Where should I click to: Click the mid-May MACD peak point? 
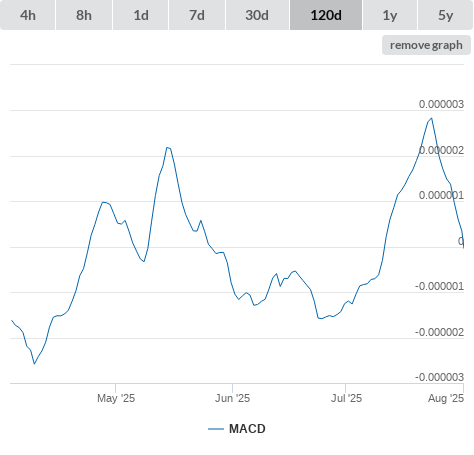(168, 147)
